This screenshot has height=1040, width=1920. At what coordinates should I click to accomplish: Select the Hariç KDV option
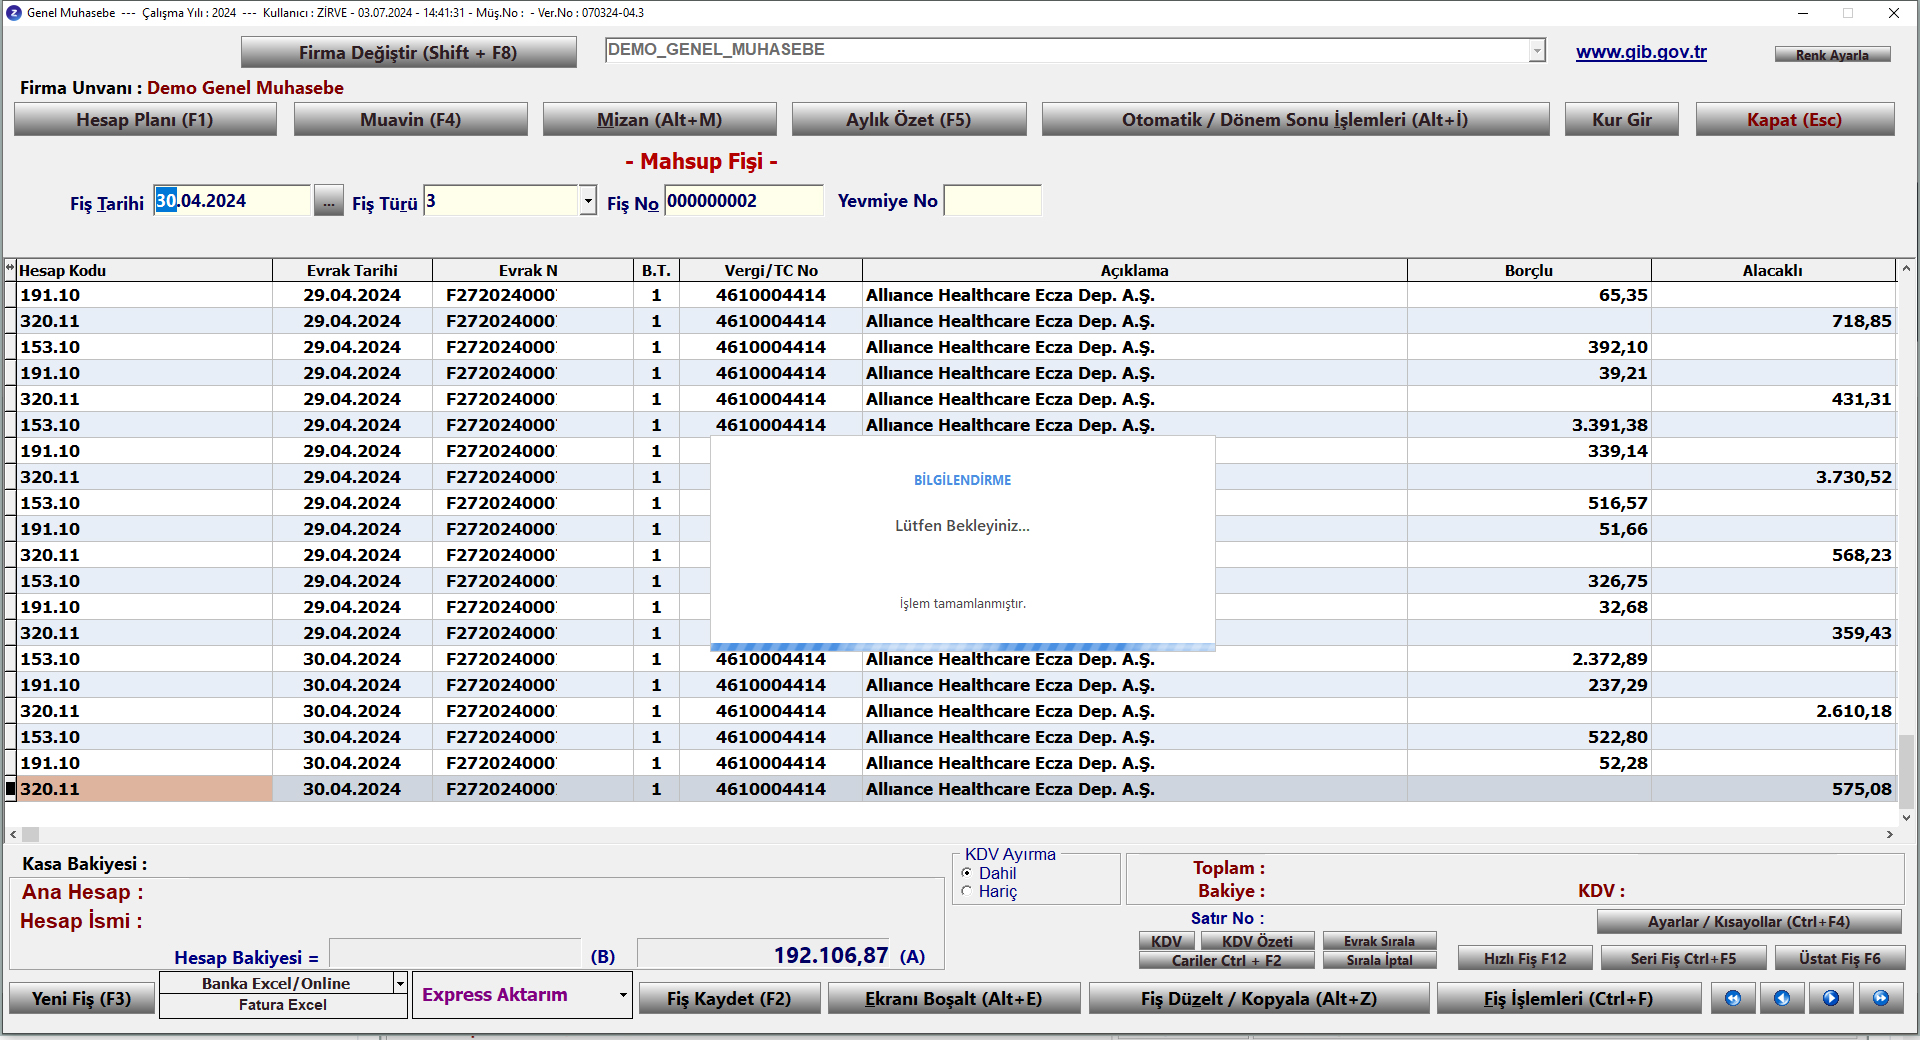(x=967, y=891)
